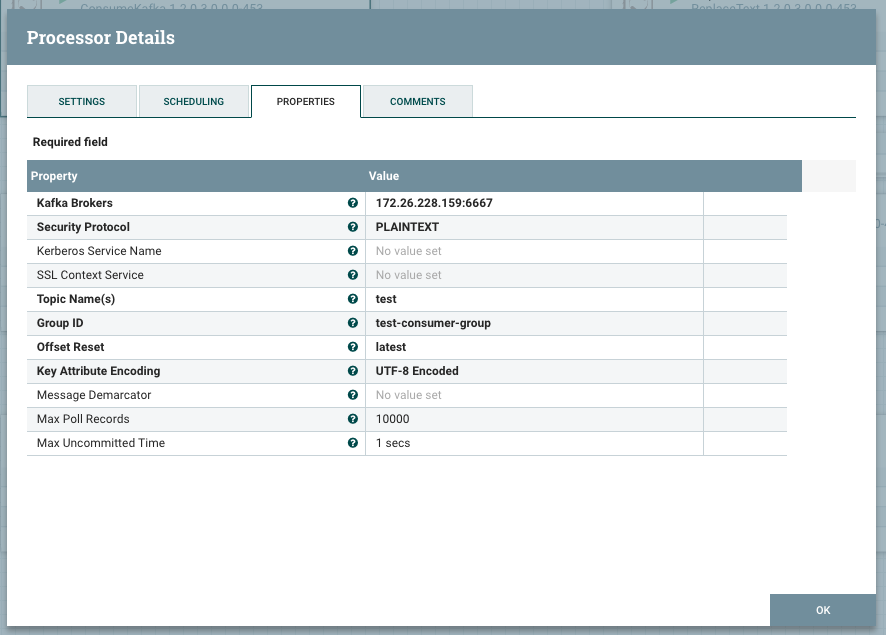Click the Kafka Brokers property name
Screen dimensions: 886x635
pyautogui.click(x=75, y=203)
